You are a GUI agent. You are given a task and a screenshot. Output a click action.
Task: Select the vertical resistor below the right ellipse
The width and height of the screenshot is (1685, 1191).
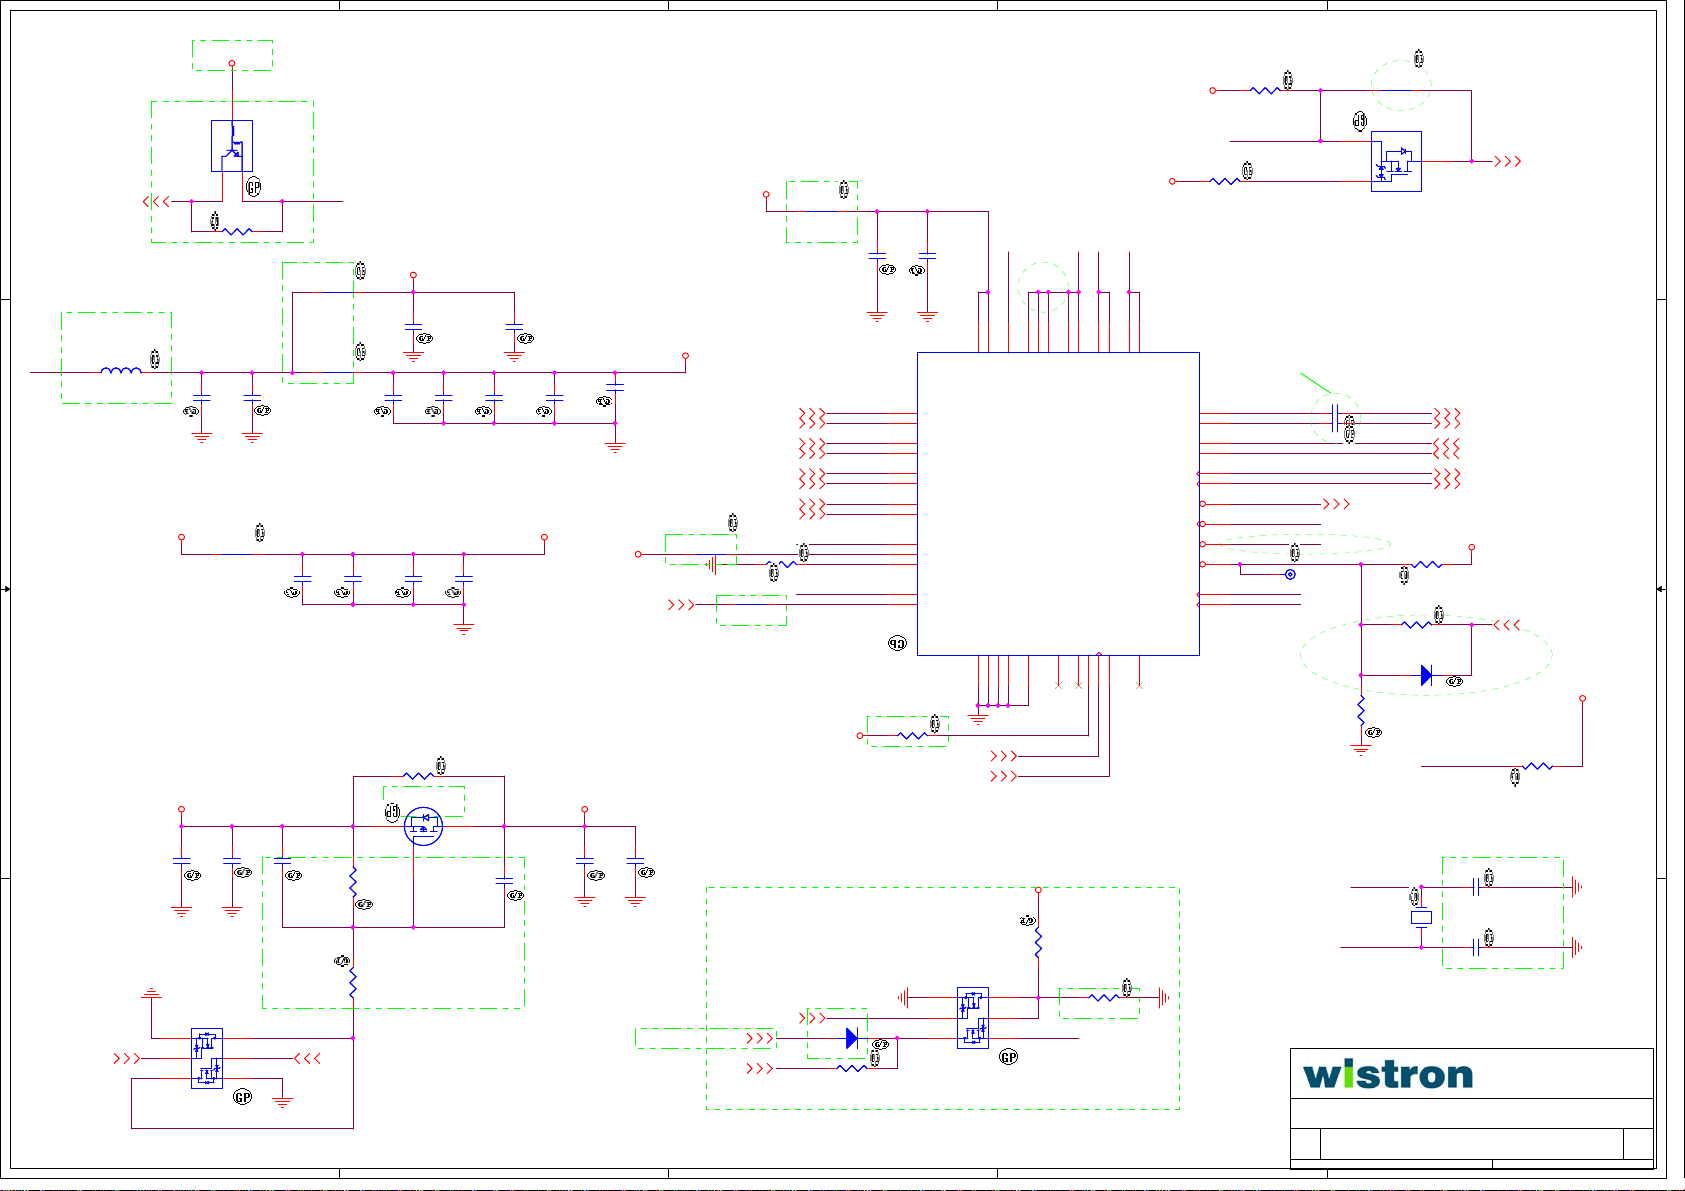pyautogui.click(x=1361, y=710)
